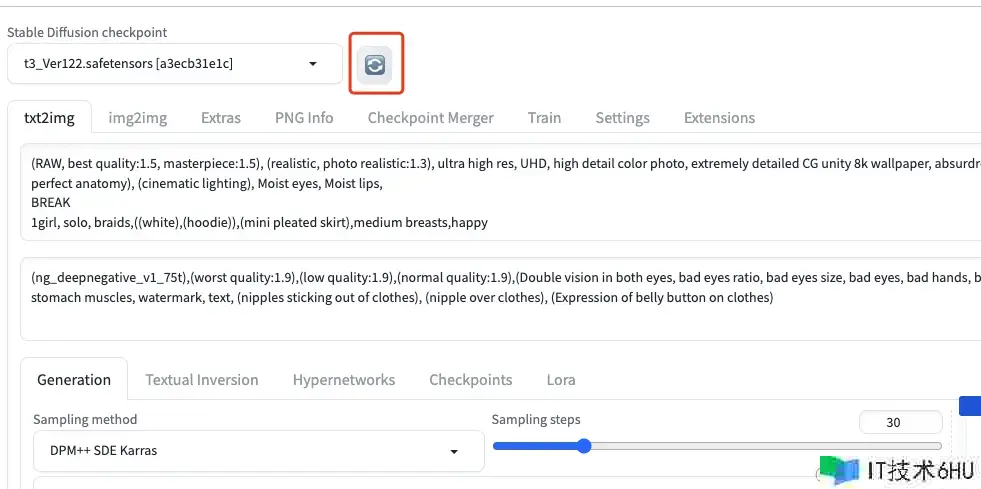The height and width of the screenshot is (489, 981).
Task: Click the Sampling steps slider handle
Action: click(584, 446)
